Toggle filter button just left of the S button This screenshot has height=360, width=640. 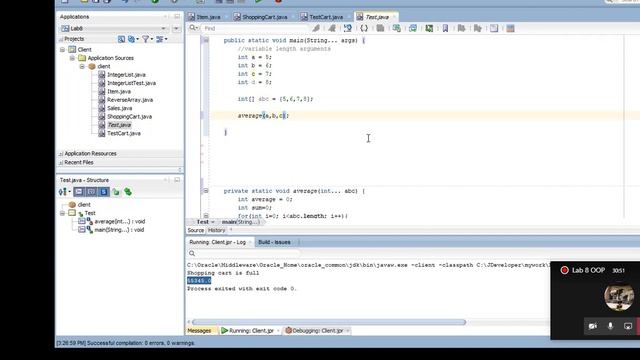point(92,192)
